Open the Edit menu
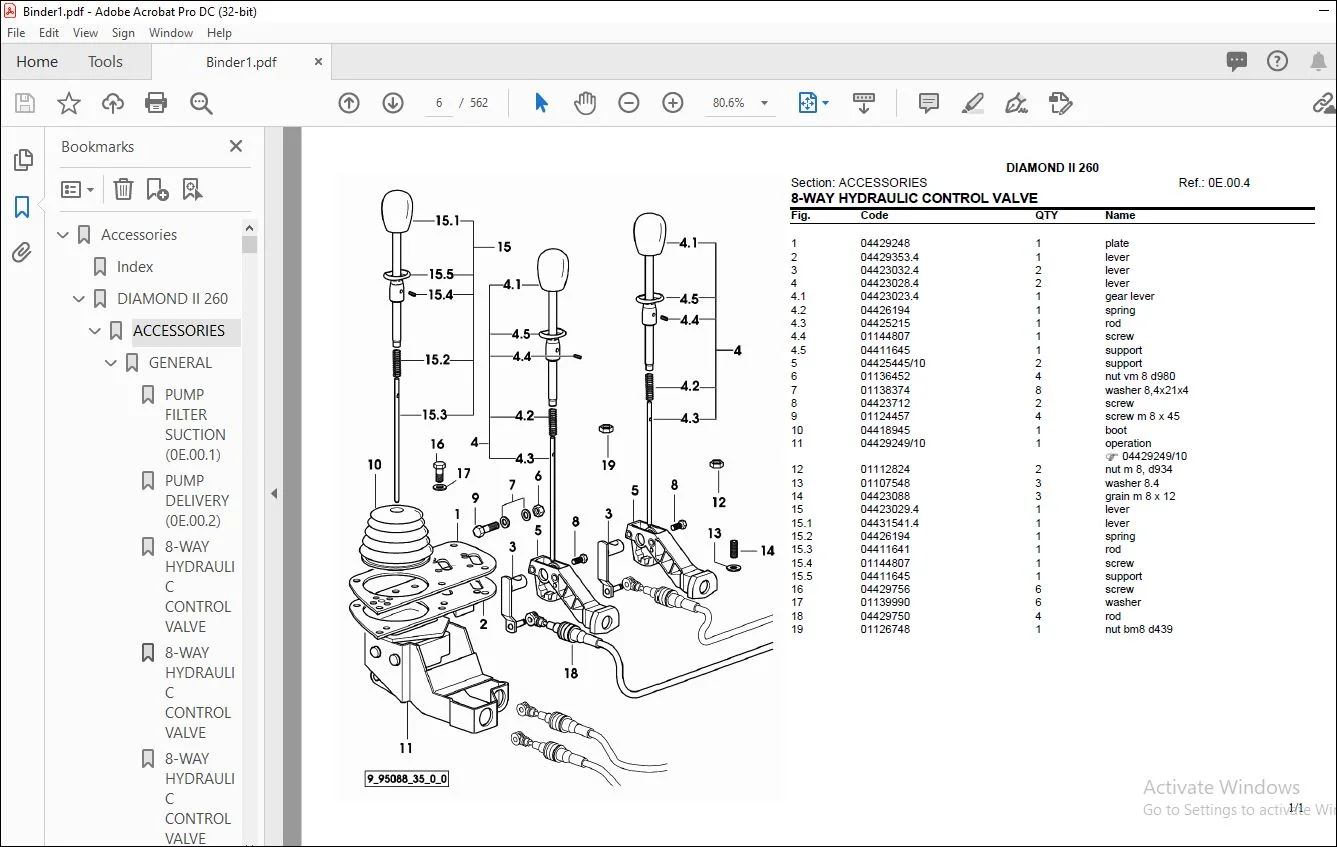1337x847 pixels. (49, 33)
